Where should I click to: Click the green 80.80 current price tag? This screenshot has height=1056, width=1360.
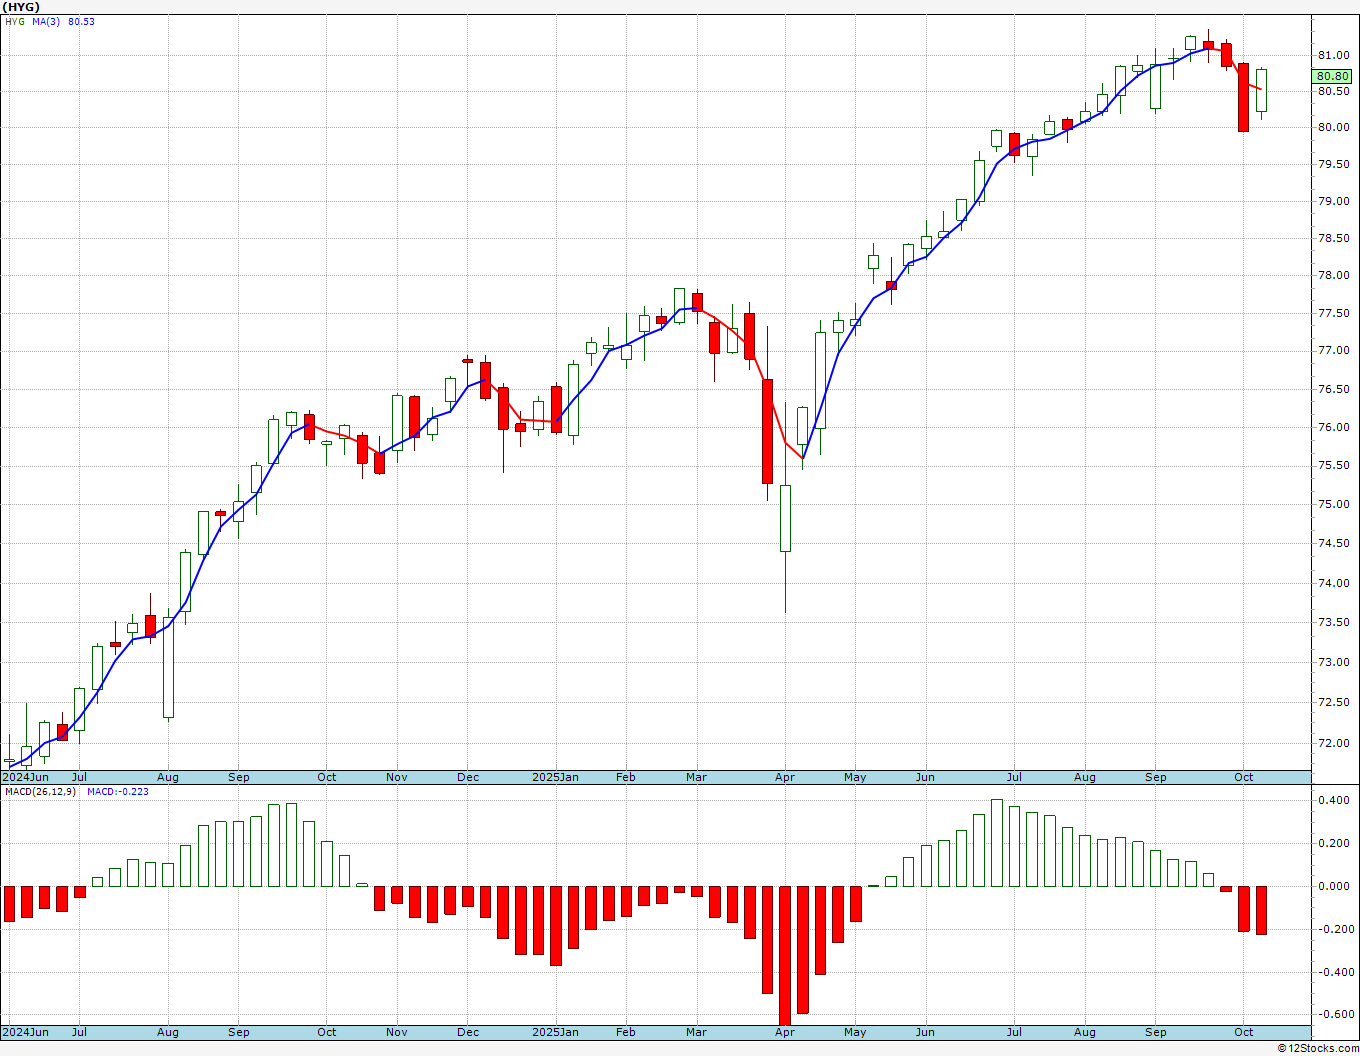tap(1332, 76)
